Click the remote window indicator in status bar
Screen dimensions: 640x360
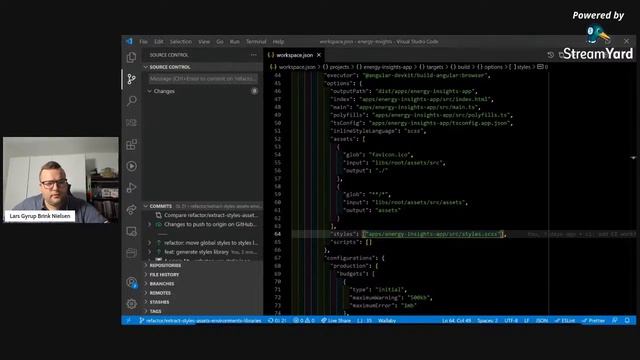point(129,320)
